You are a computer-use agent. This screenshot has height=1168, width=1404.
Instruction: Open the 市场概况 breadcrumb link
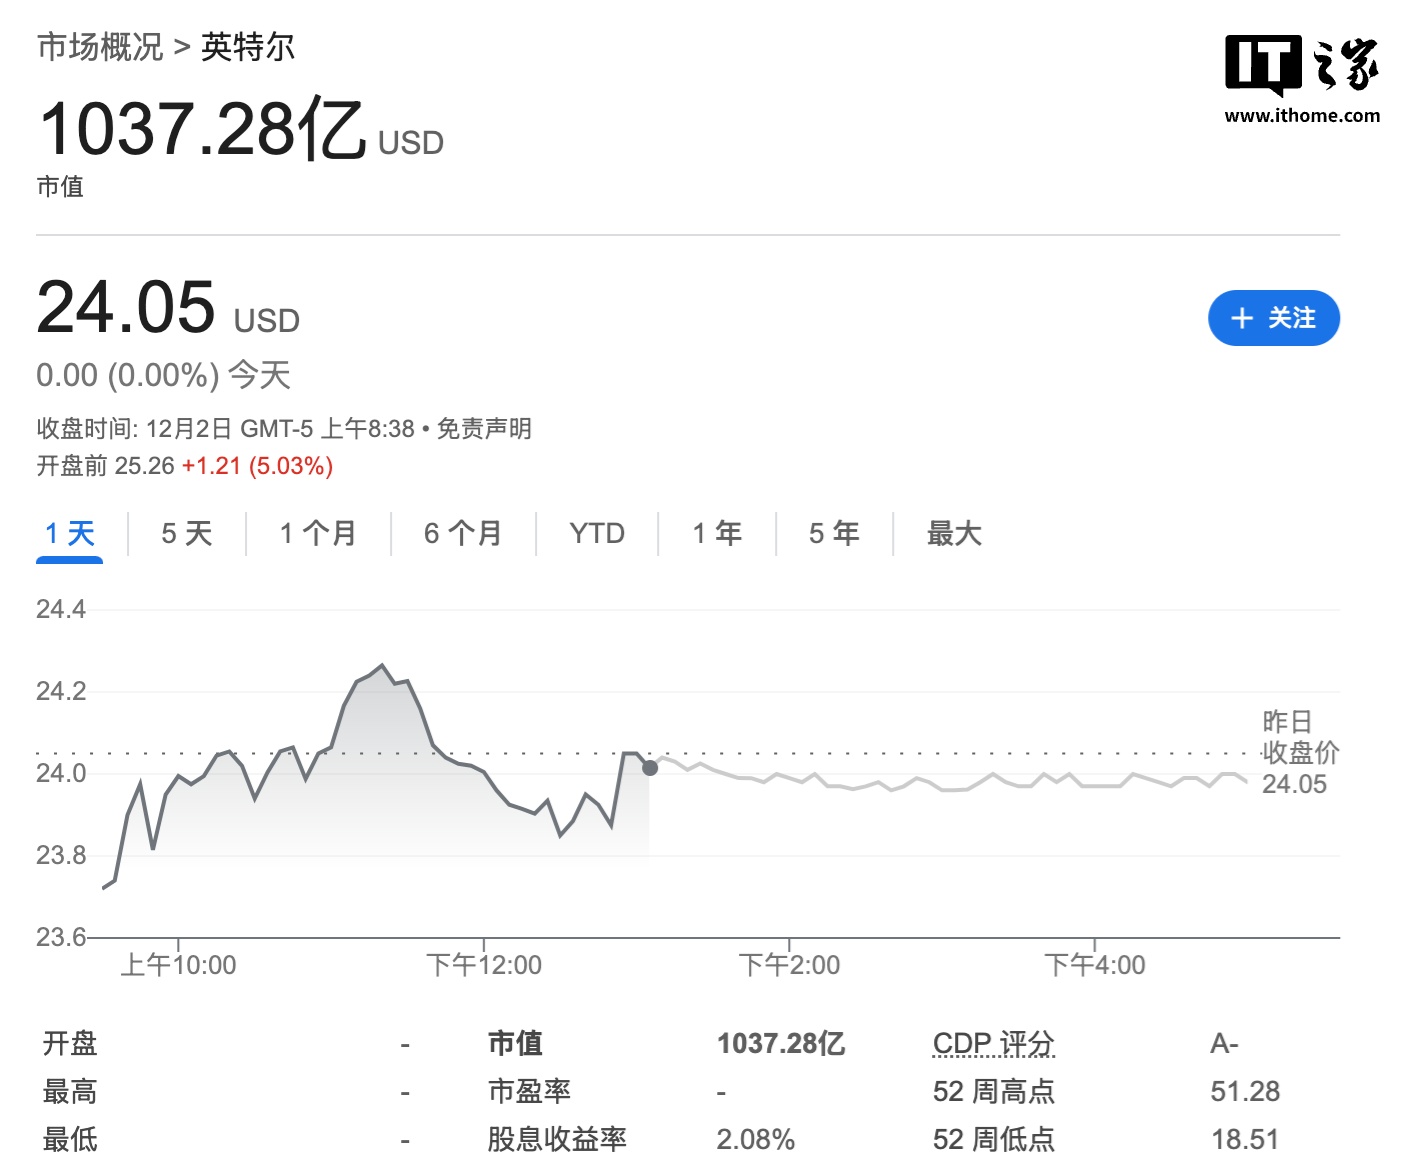click(100, 47)
